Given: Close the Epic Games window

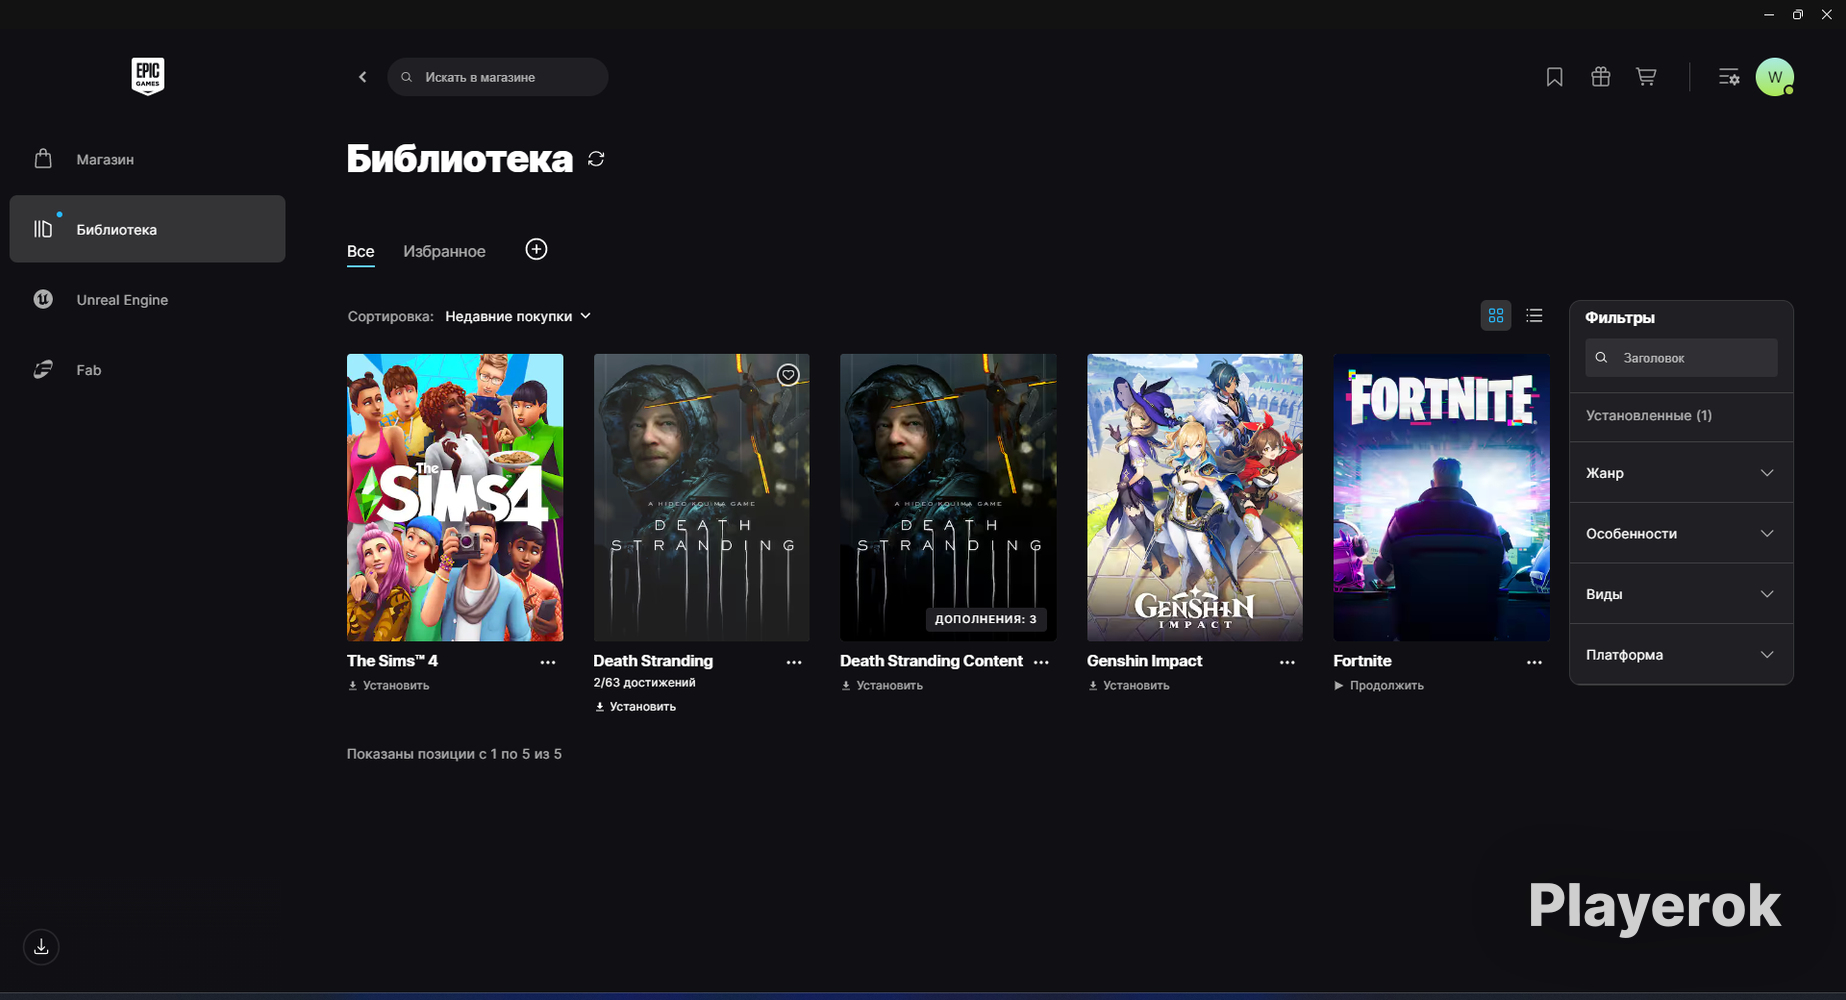Looking at the screenshot, I should 1827,14.
